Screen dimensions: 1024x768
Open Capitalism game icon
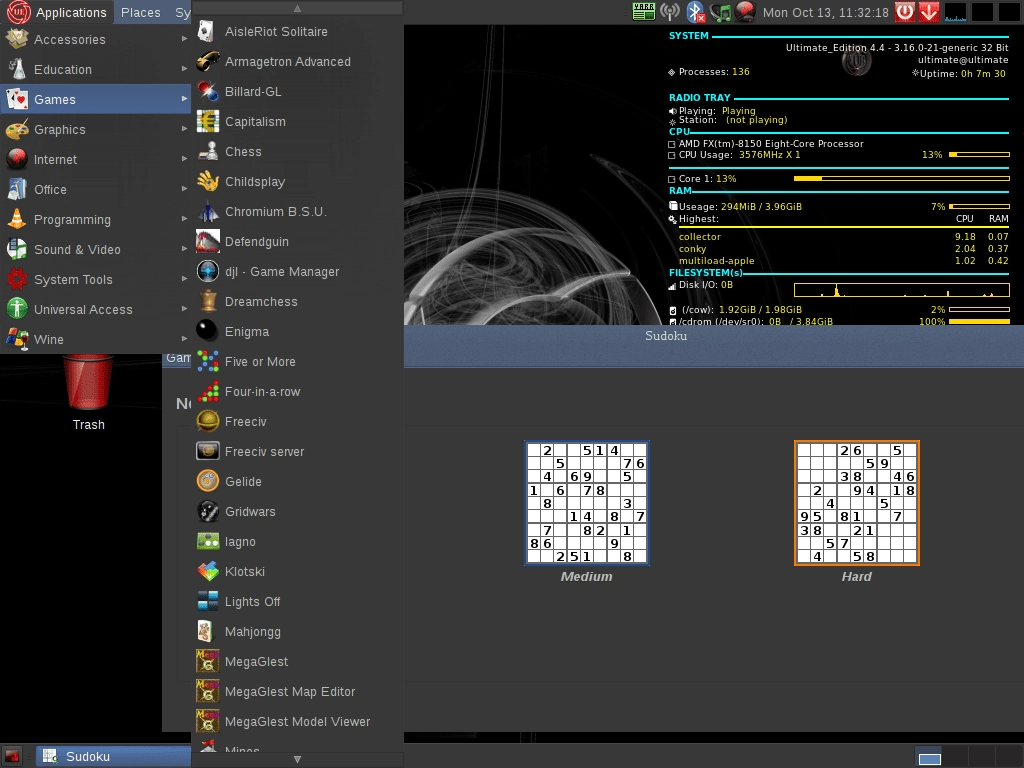tap(208, 121)
